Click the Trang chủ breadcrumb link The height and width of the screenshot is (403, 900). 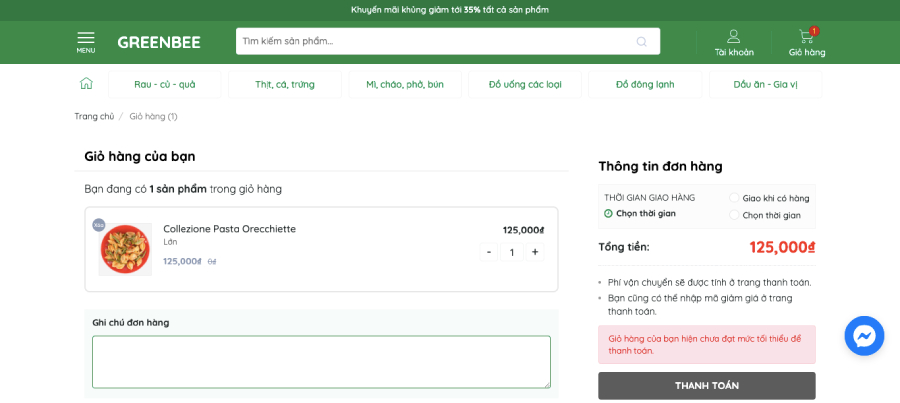coord(94,117)
